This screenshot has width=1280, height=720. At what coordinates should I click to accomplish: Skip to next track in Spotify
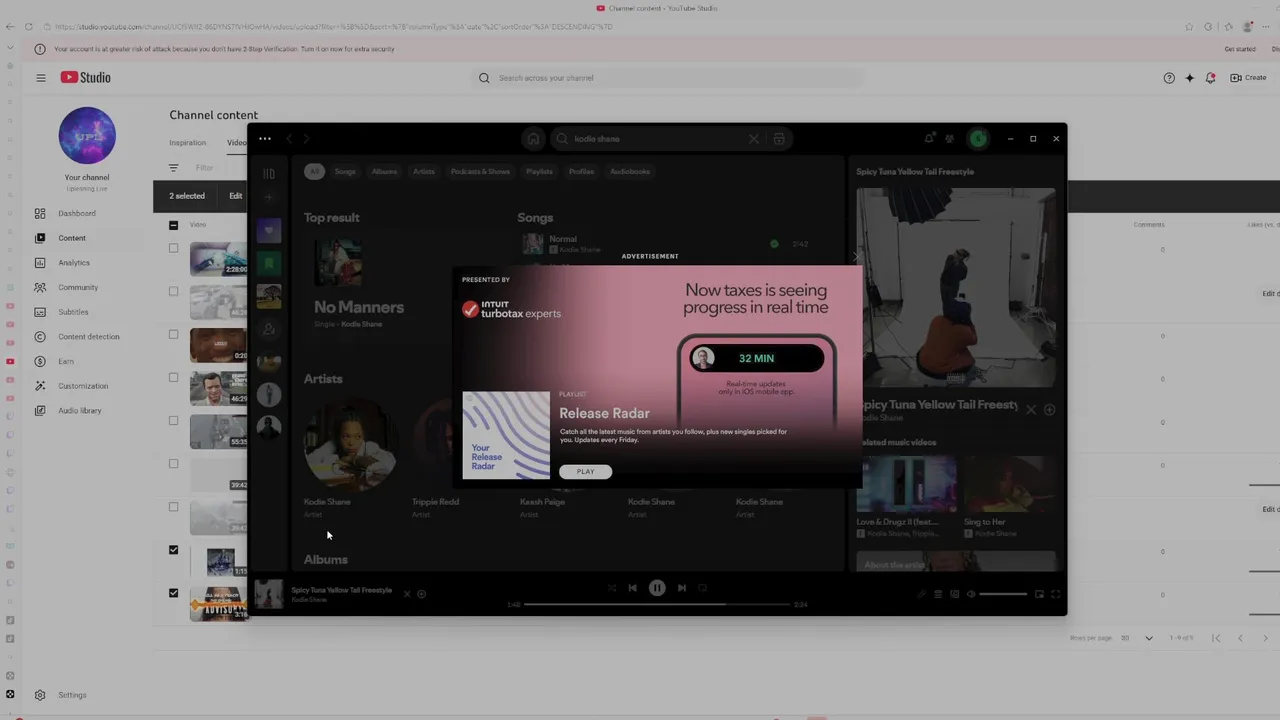point(682,588)
